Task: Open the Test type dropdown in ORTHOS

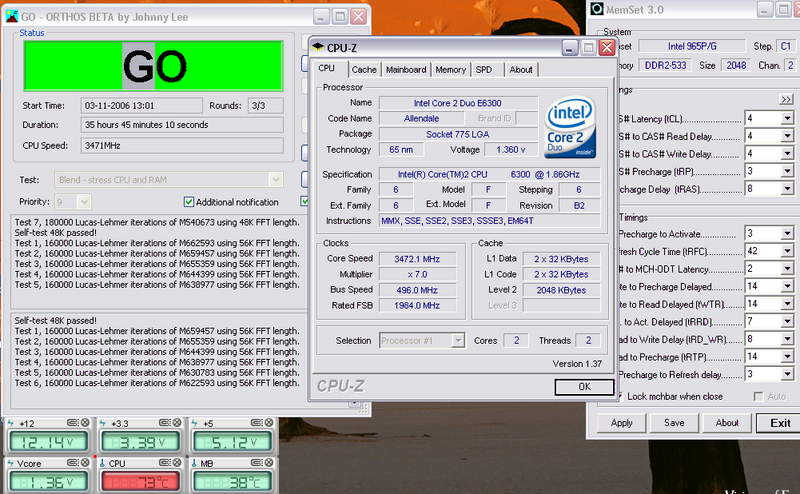Action: (x=276, y=180)
